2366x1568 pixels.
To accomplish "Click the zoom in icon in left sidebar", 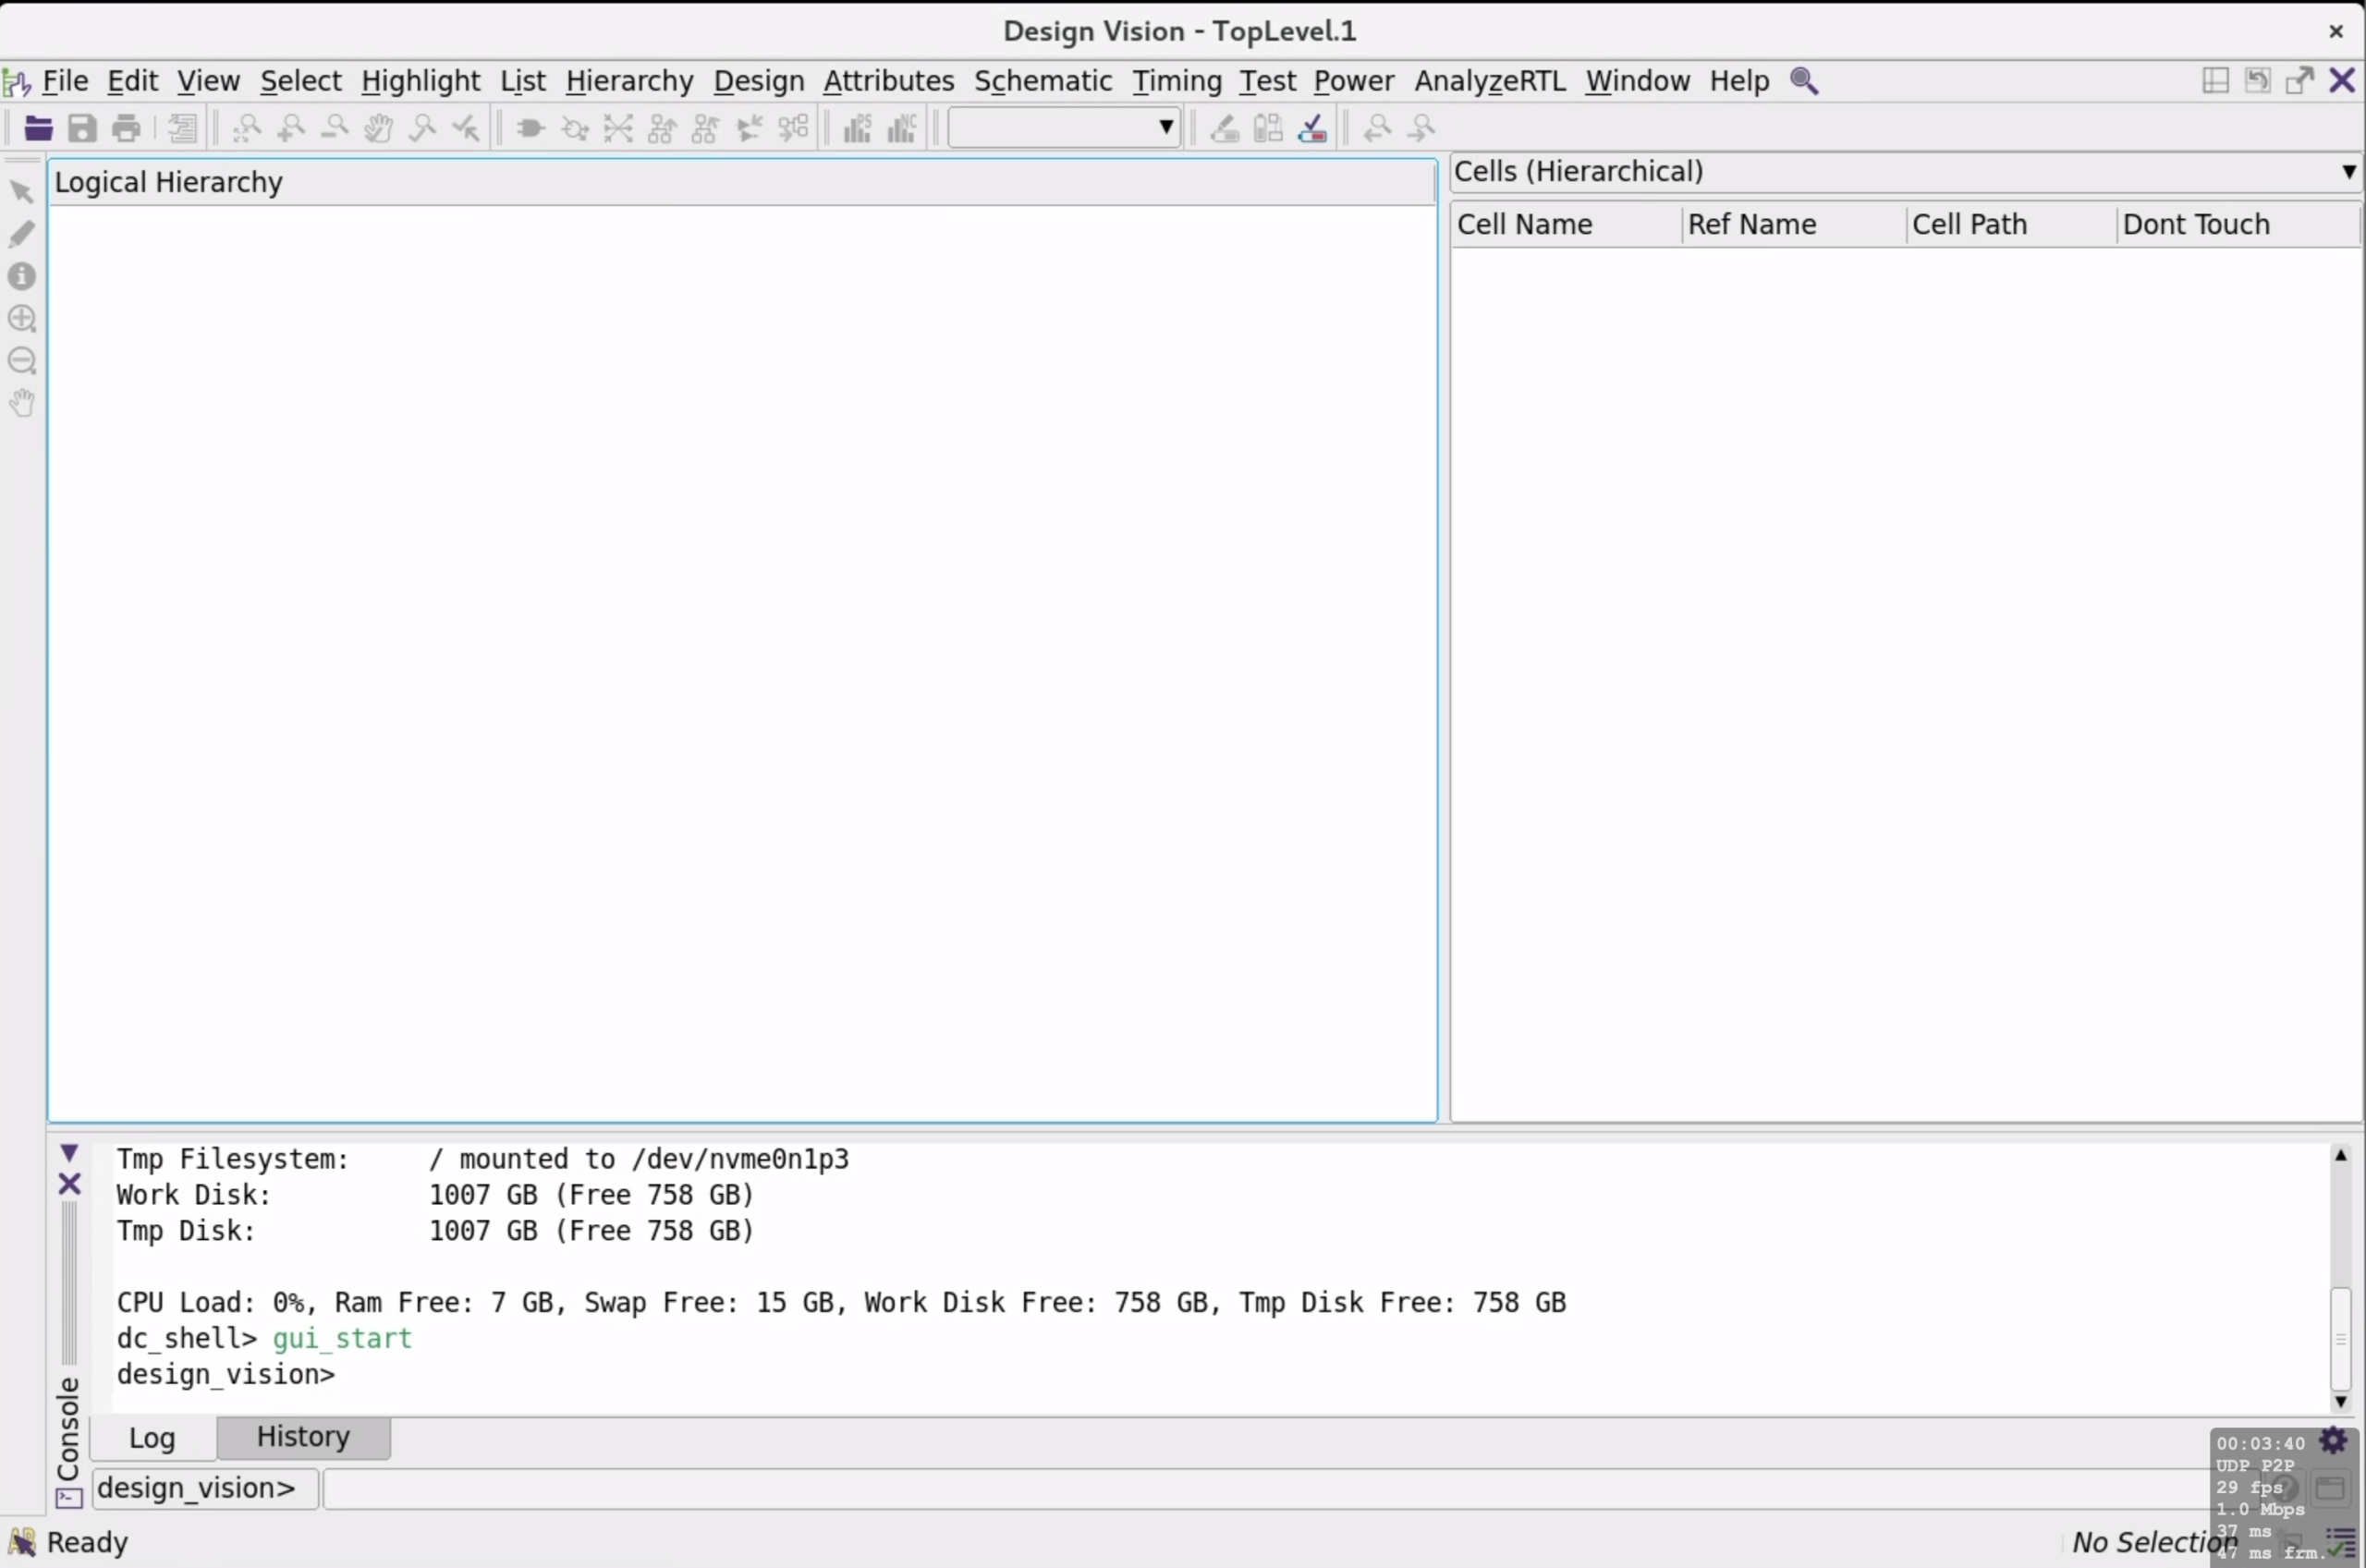I will click(x=22, y=319).
